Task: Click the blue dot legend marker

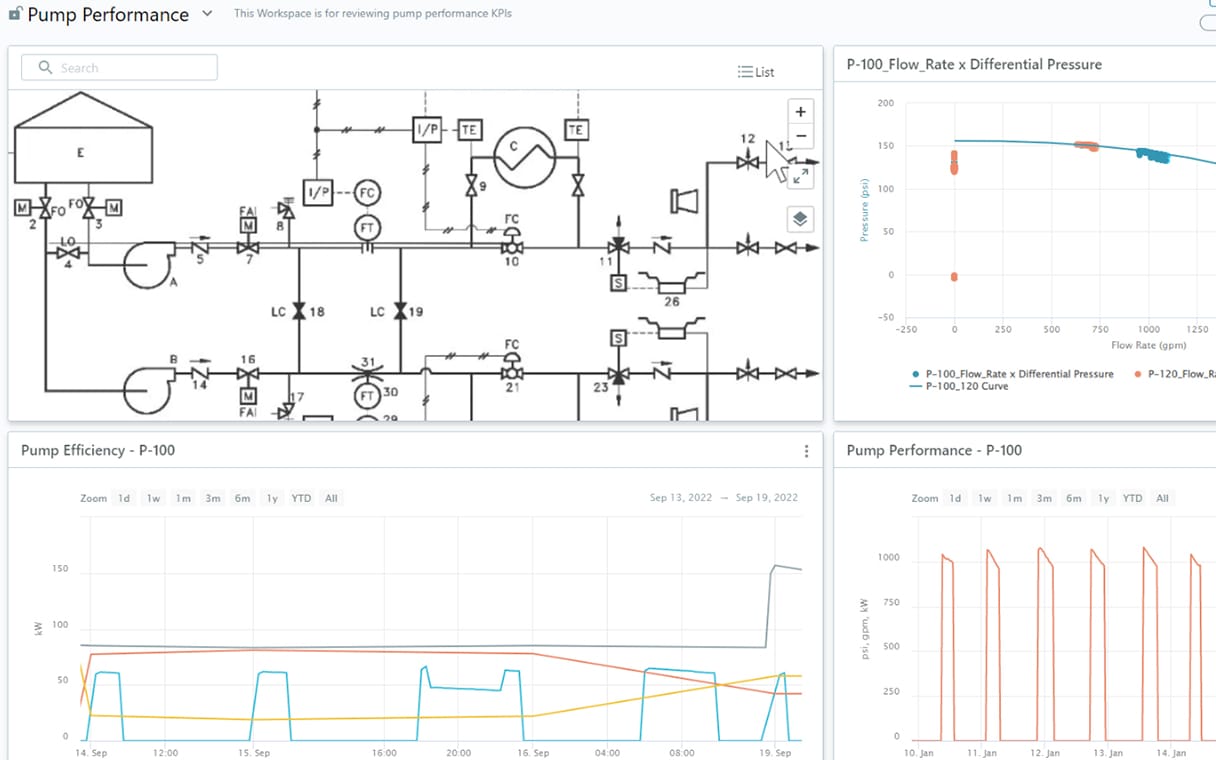Action: pos(916,374)
